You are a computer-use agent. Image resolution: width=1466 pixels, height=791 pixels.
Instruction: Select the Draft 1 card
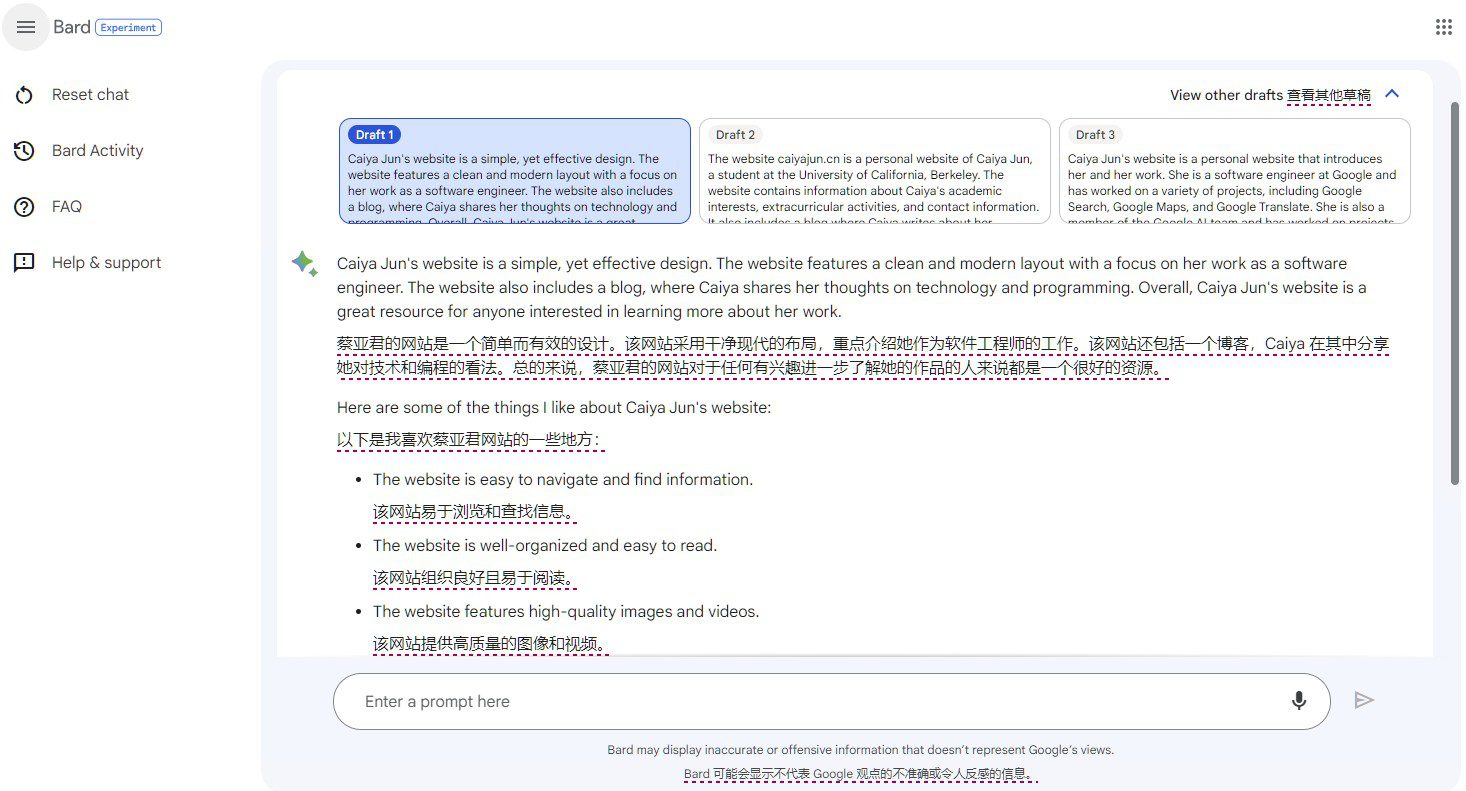[x=515, y=171]
